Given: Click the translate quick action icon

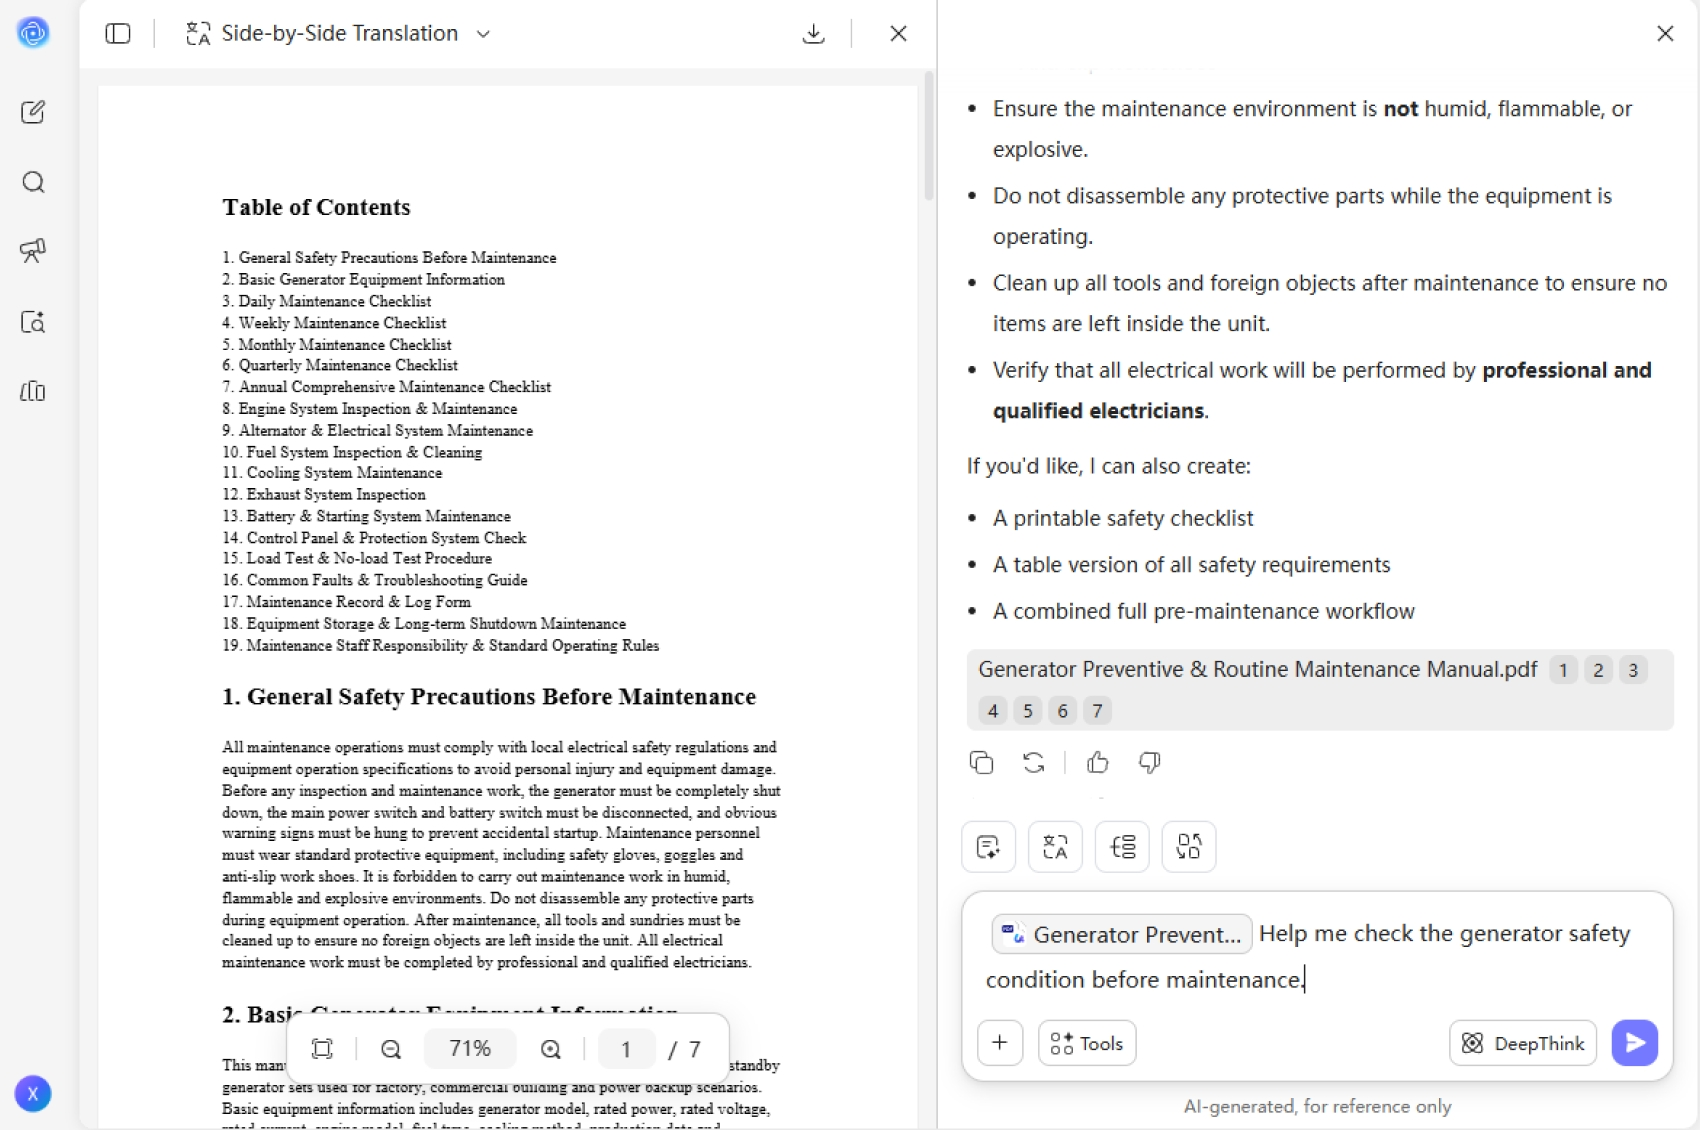Looking at the screenshot, I should point(1055,847).
